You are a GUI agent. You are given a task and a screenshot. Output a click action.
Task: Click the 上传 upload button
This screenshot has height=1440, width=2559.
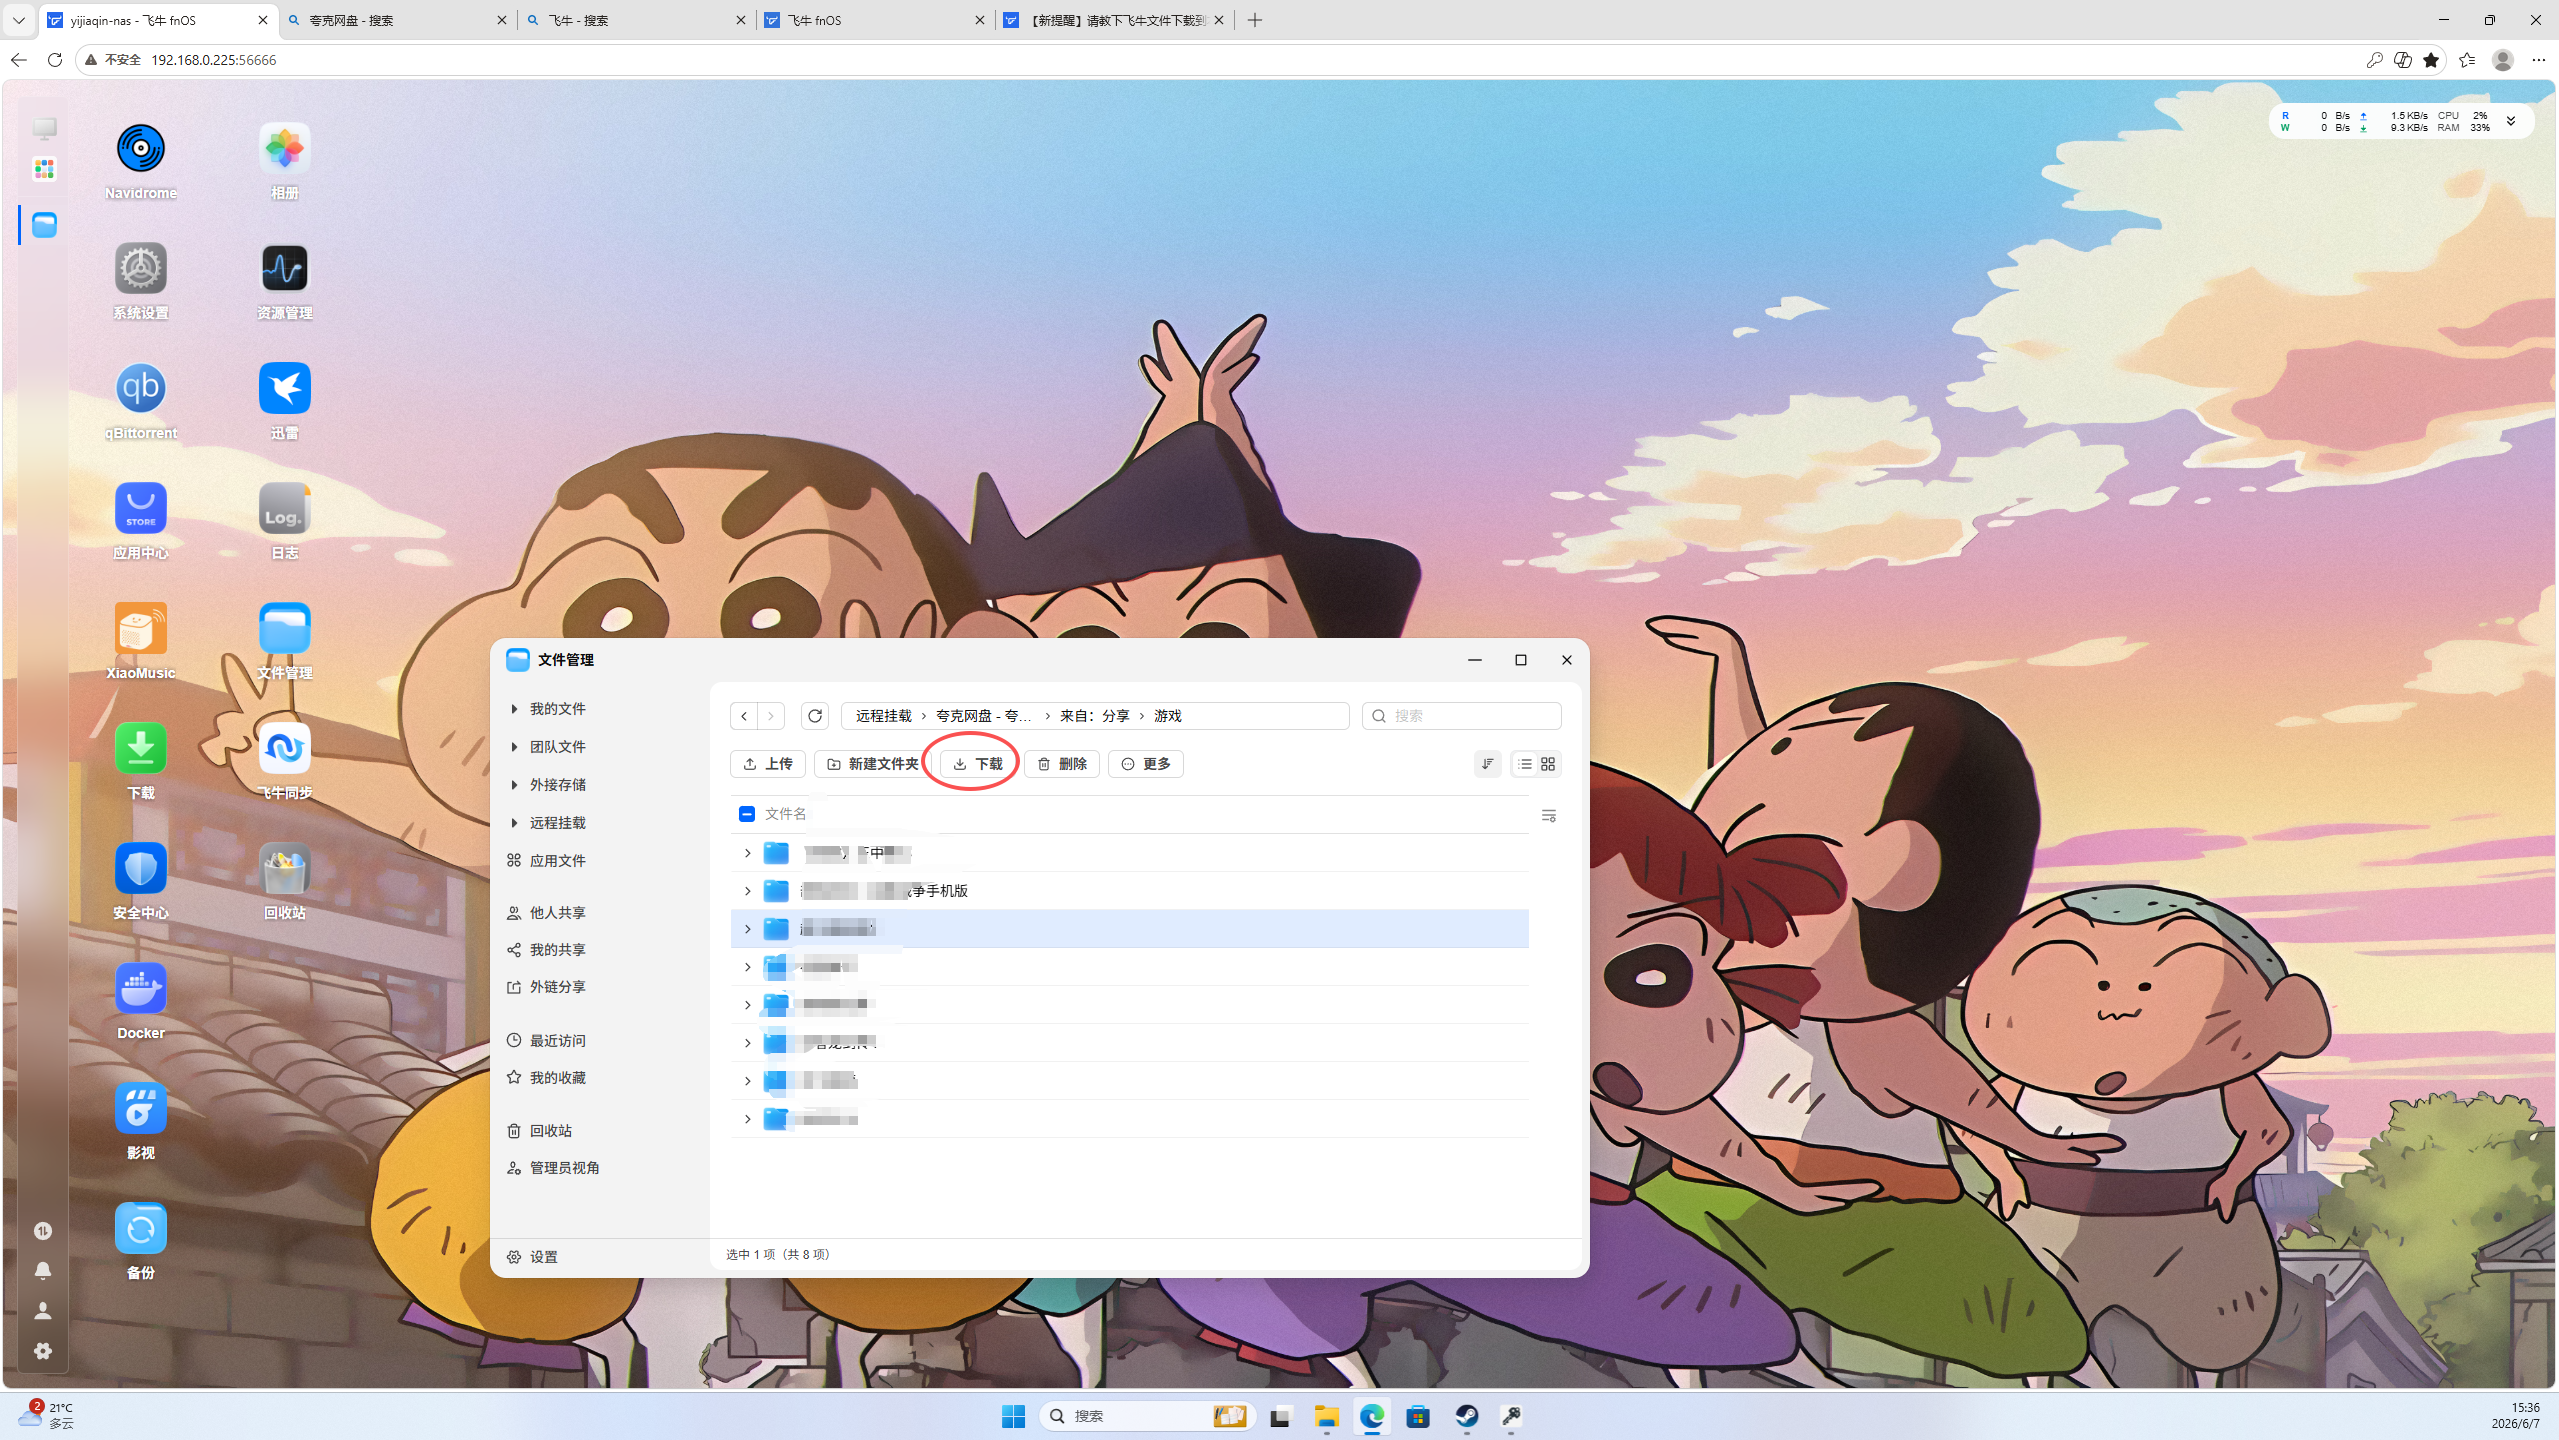click(768, 764)
